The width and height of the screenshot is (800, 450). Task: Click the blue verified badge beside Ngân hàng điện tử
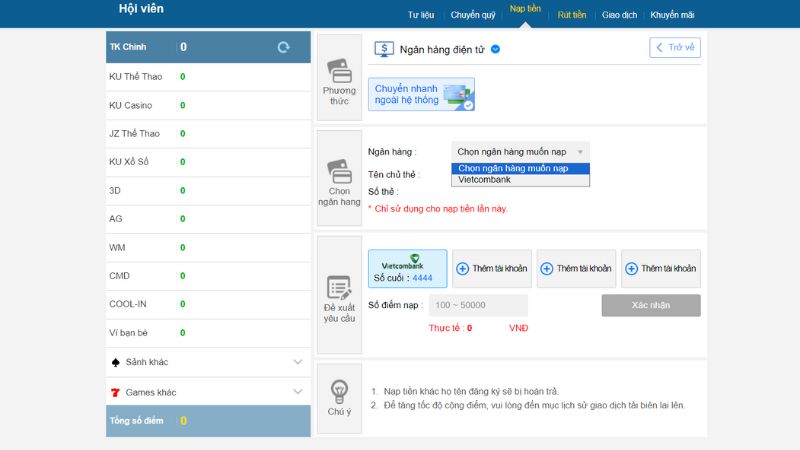coord(496,48)
